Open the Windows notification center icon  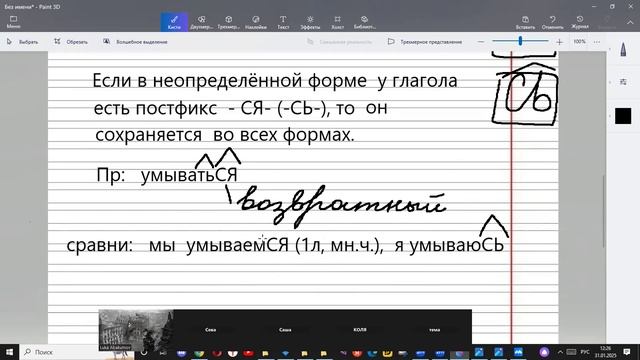[627, 352]
